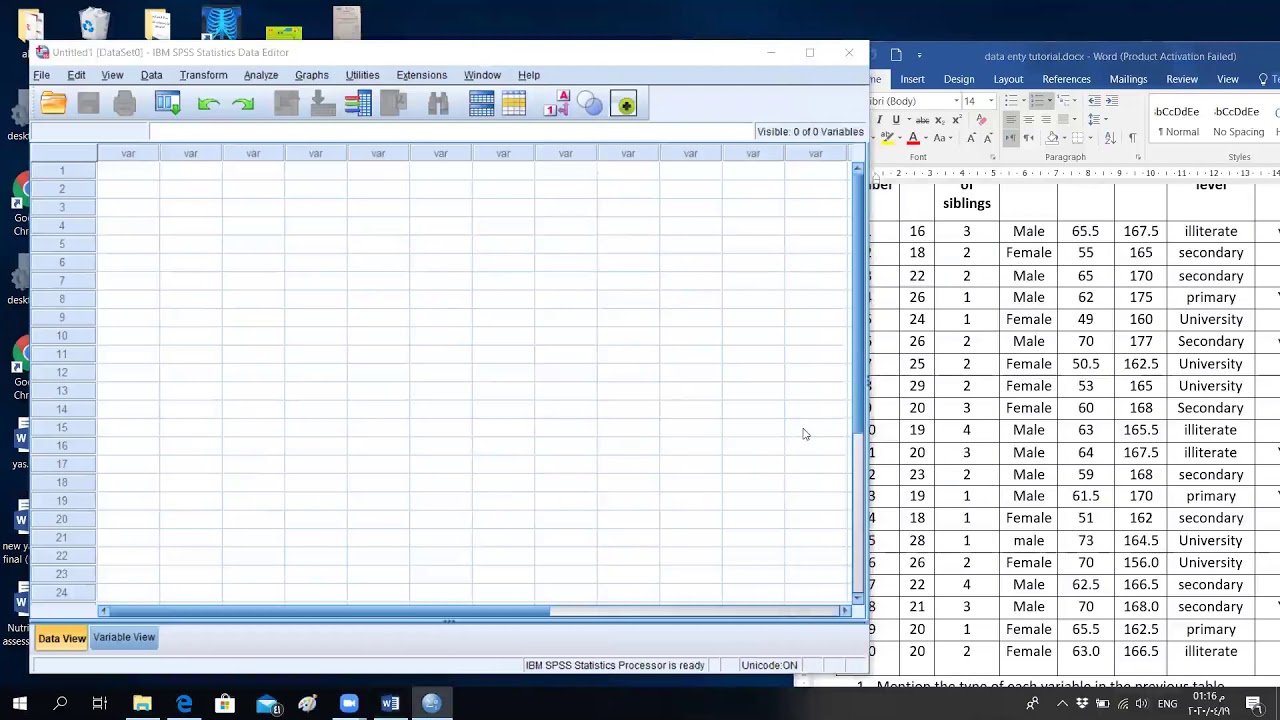1280x720 pixels.
Task: Open the Mailings tab in Word
Action: pos(1128,79)
